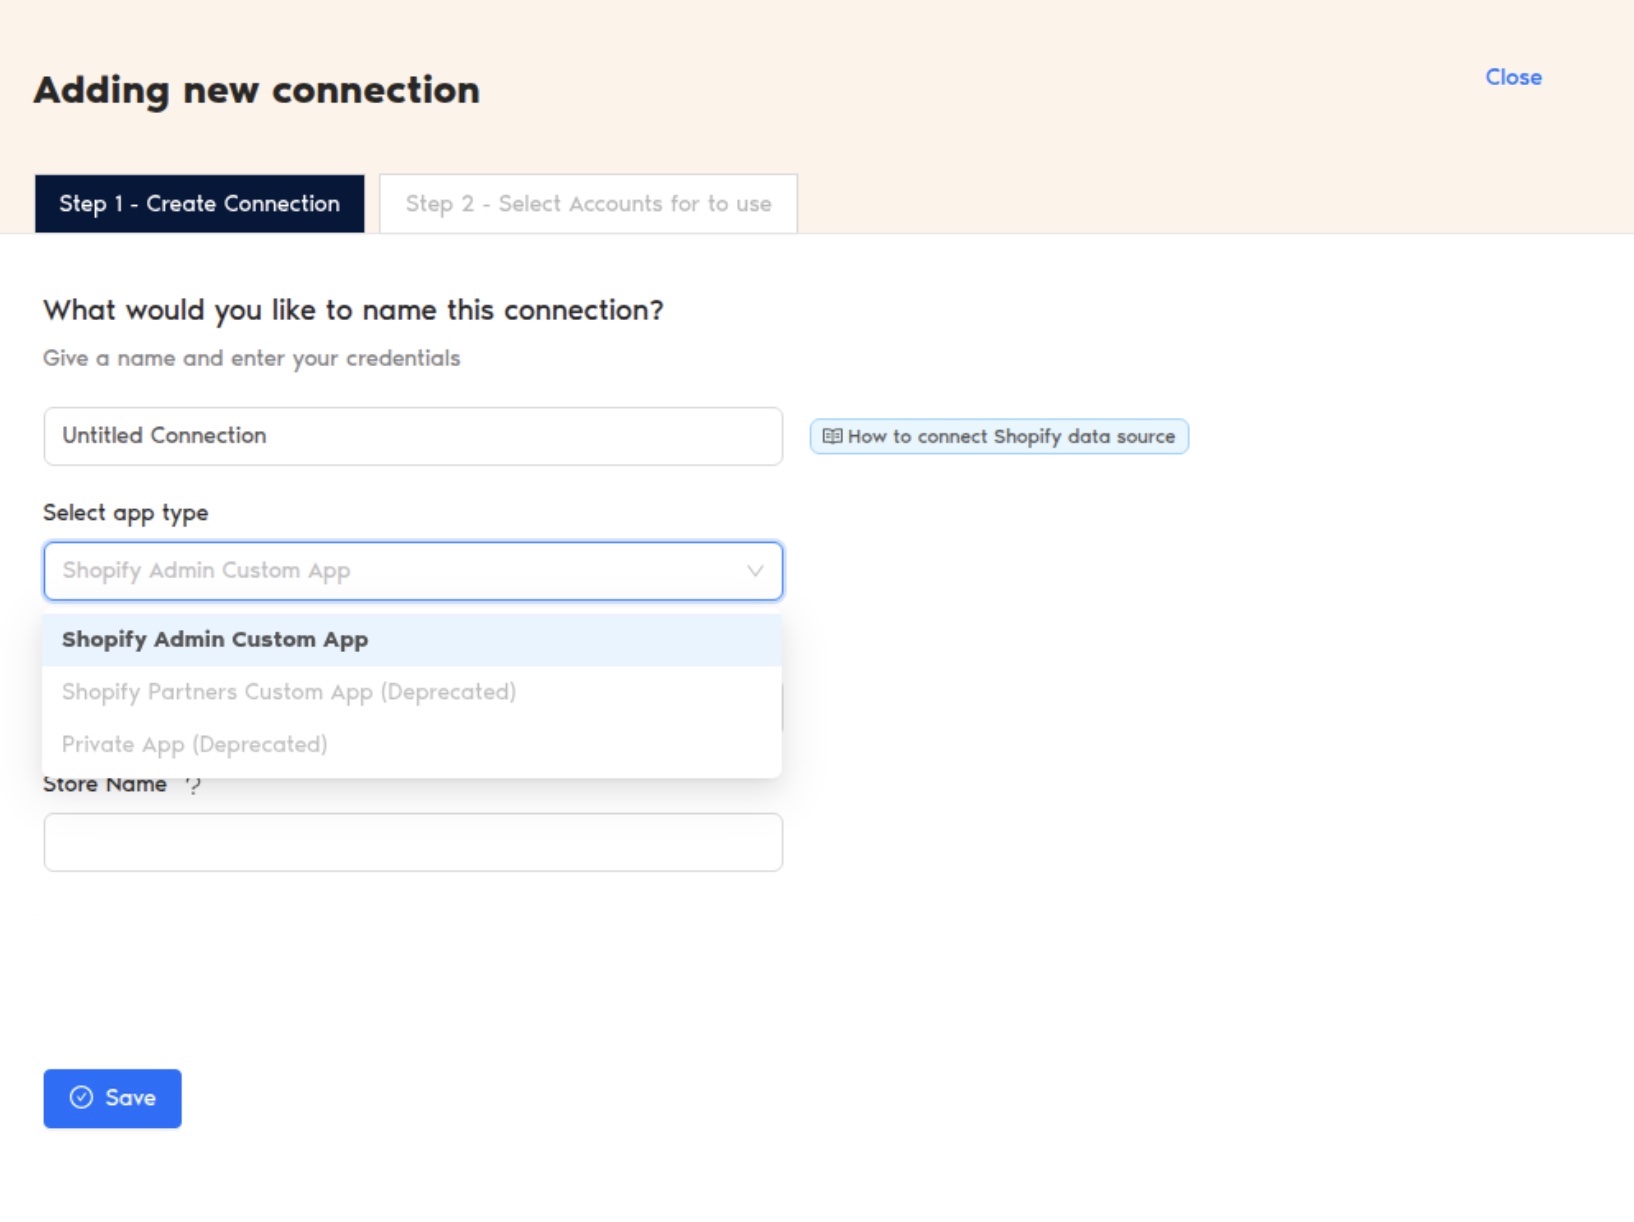
Task: Click the Give a name and enter credentials subtitle
Action: coord(252,358)
